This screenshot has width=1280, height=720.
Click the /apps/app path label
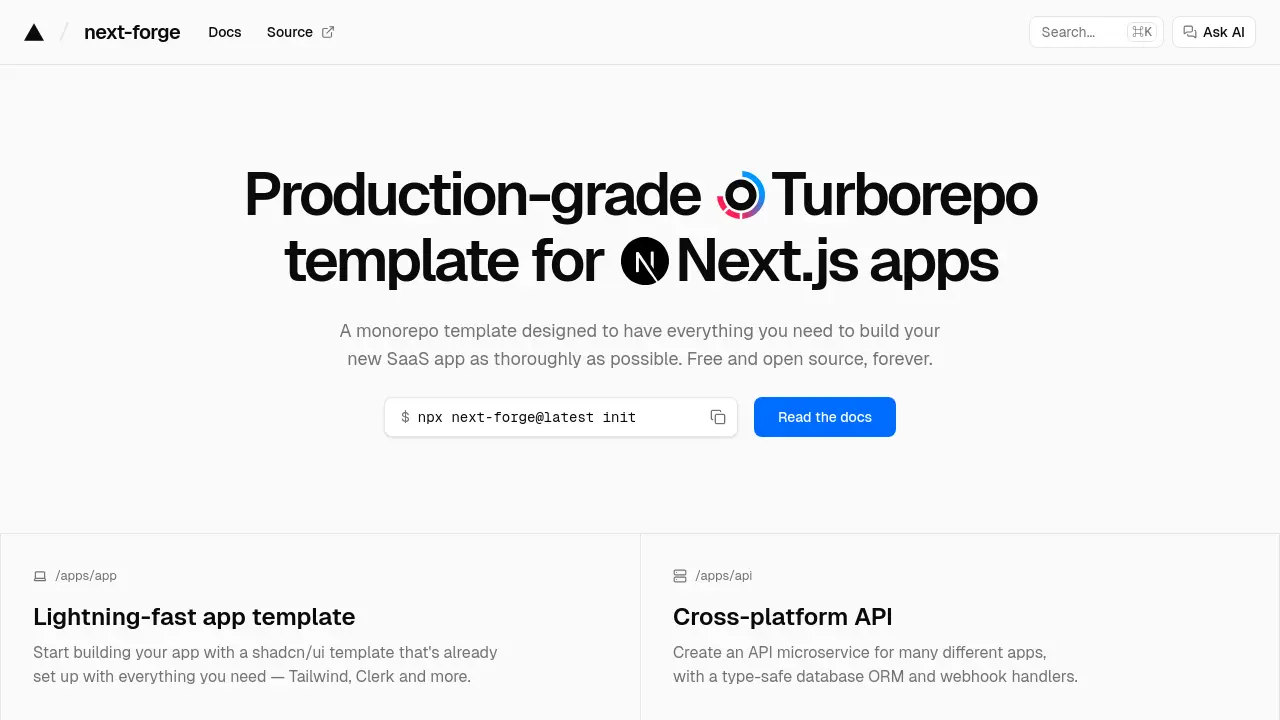(x=86, y=575)
